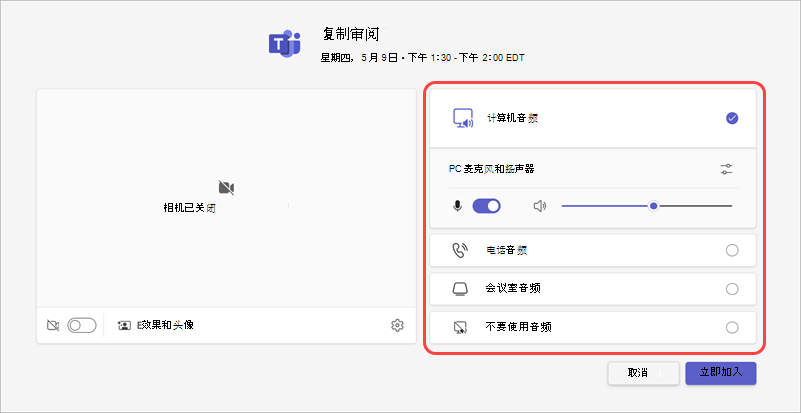
Task: Click the 取消 cancel button
Action: point(643,373)
